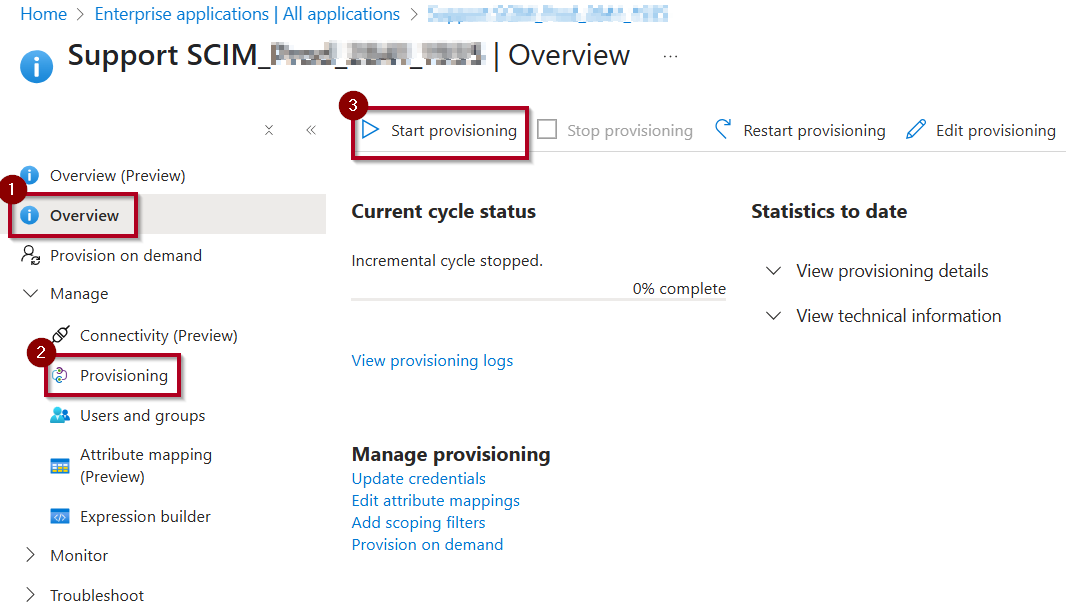Click the Stop provisioning square icon
Image resolution: width=1066 pixels, height=614 pixels.
click(547, 129)
